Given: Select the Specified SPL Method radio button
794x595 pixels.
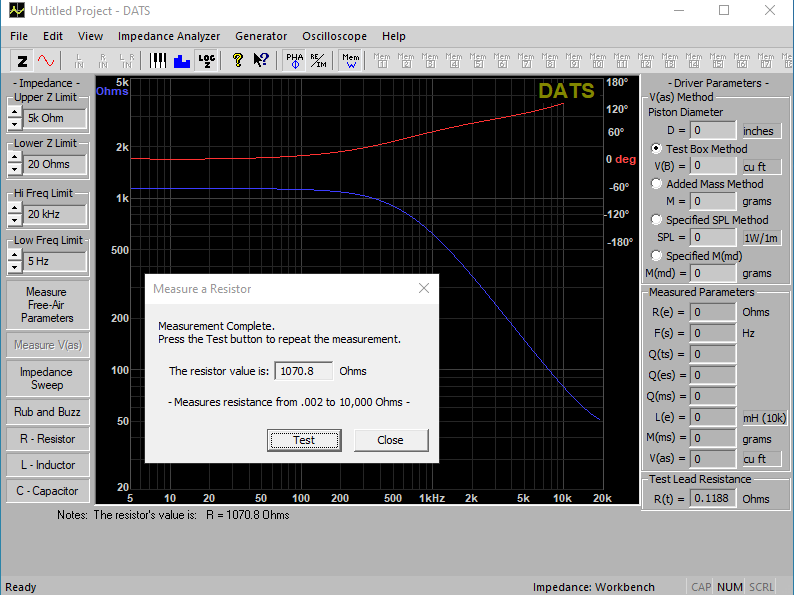Looking at the screenshot, I should [x=656, y=220].
